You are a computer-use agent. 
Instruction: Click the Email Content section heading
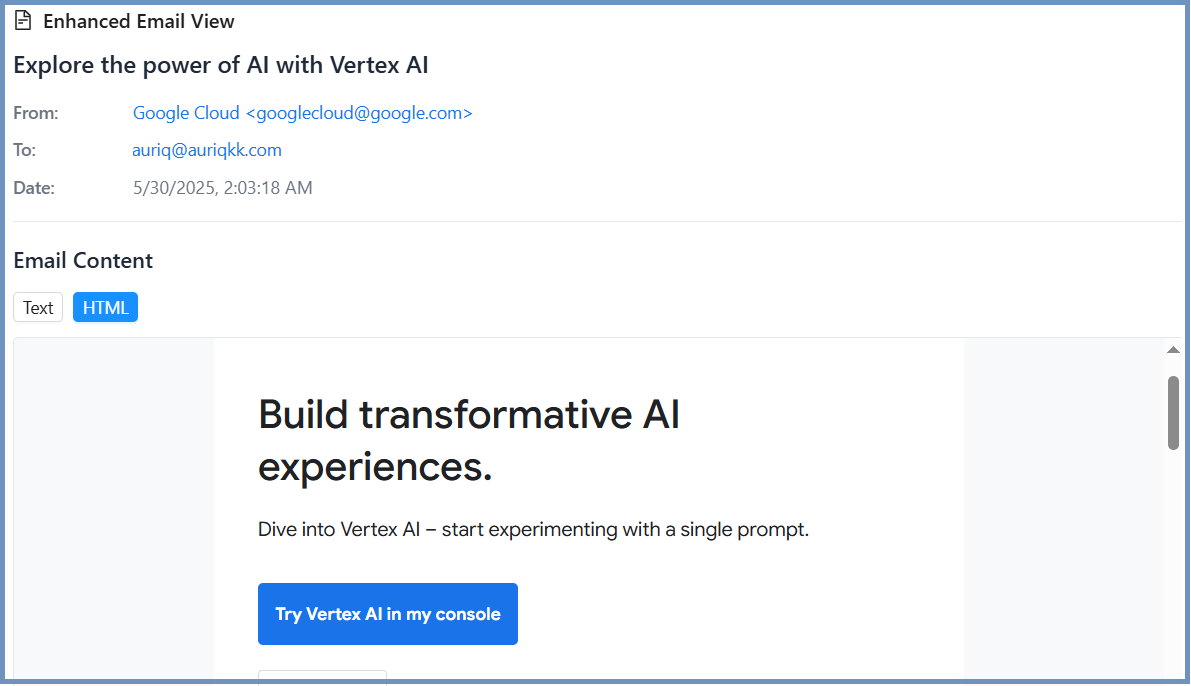[x=83, y=261]
